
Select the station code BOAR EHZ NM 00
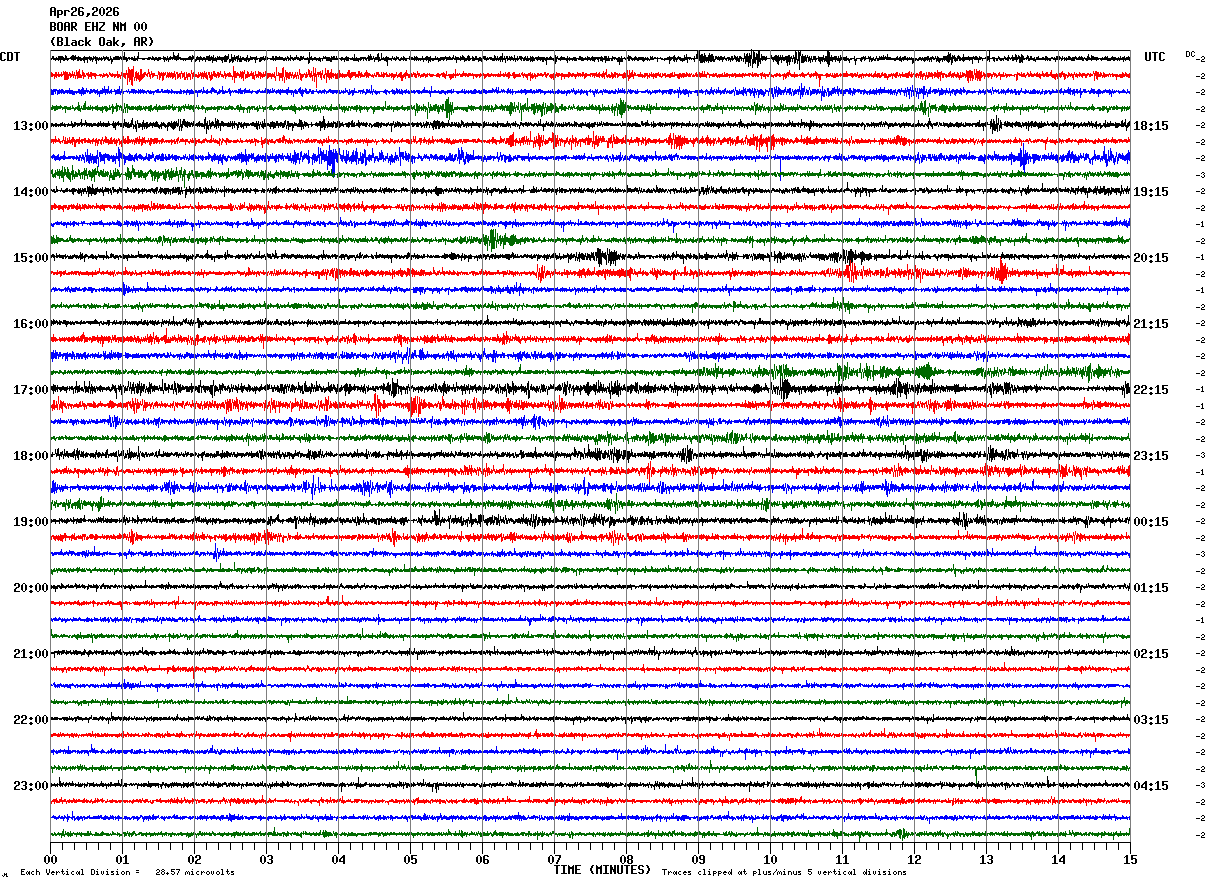pyautogui.click(x=98, y=27)
